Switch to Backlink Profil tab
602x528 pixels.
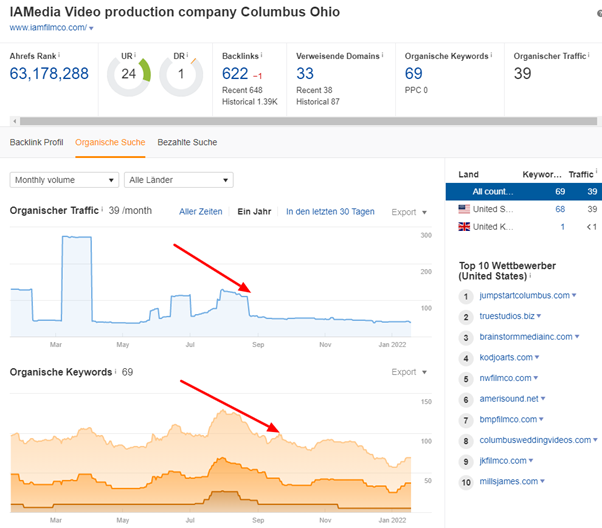click(36, 142)
